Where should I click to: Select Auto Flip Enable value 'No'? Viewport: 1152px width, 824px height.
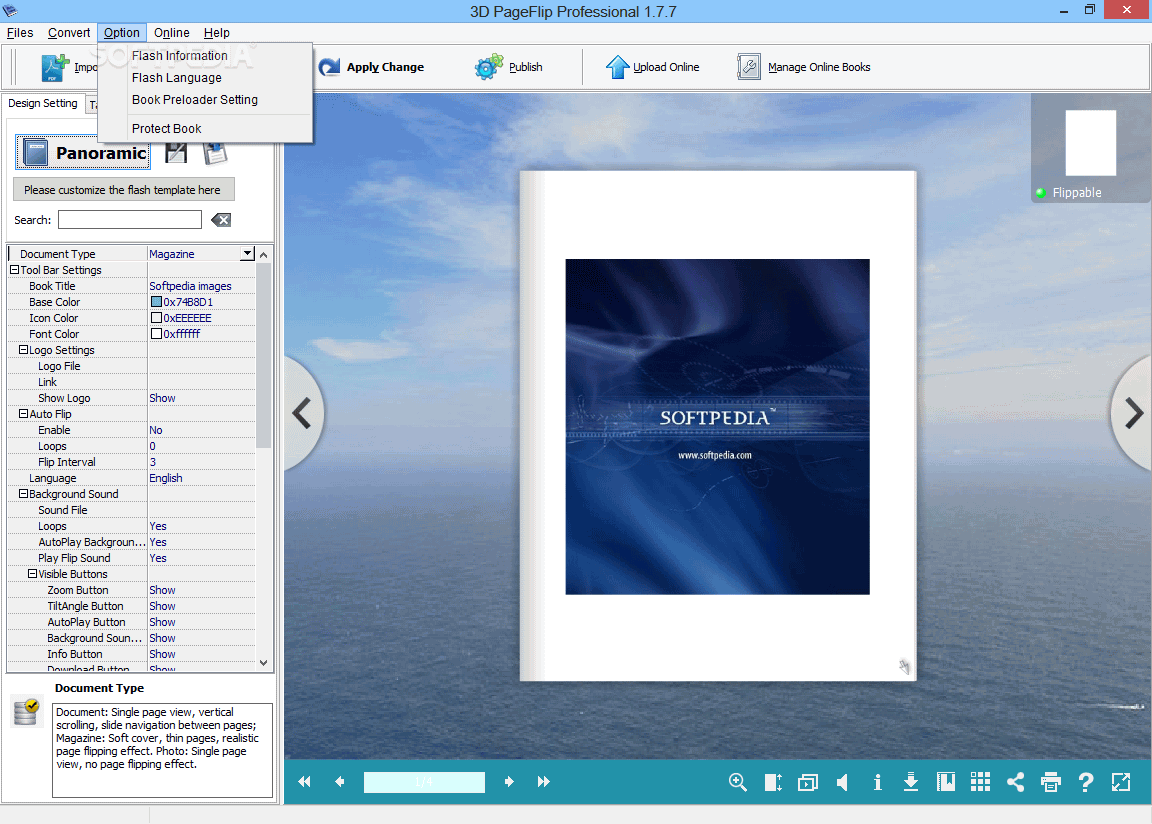point(201,430)
